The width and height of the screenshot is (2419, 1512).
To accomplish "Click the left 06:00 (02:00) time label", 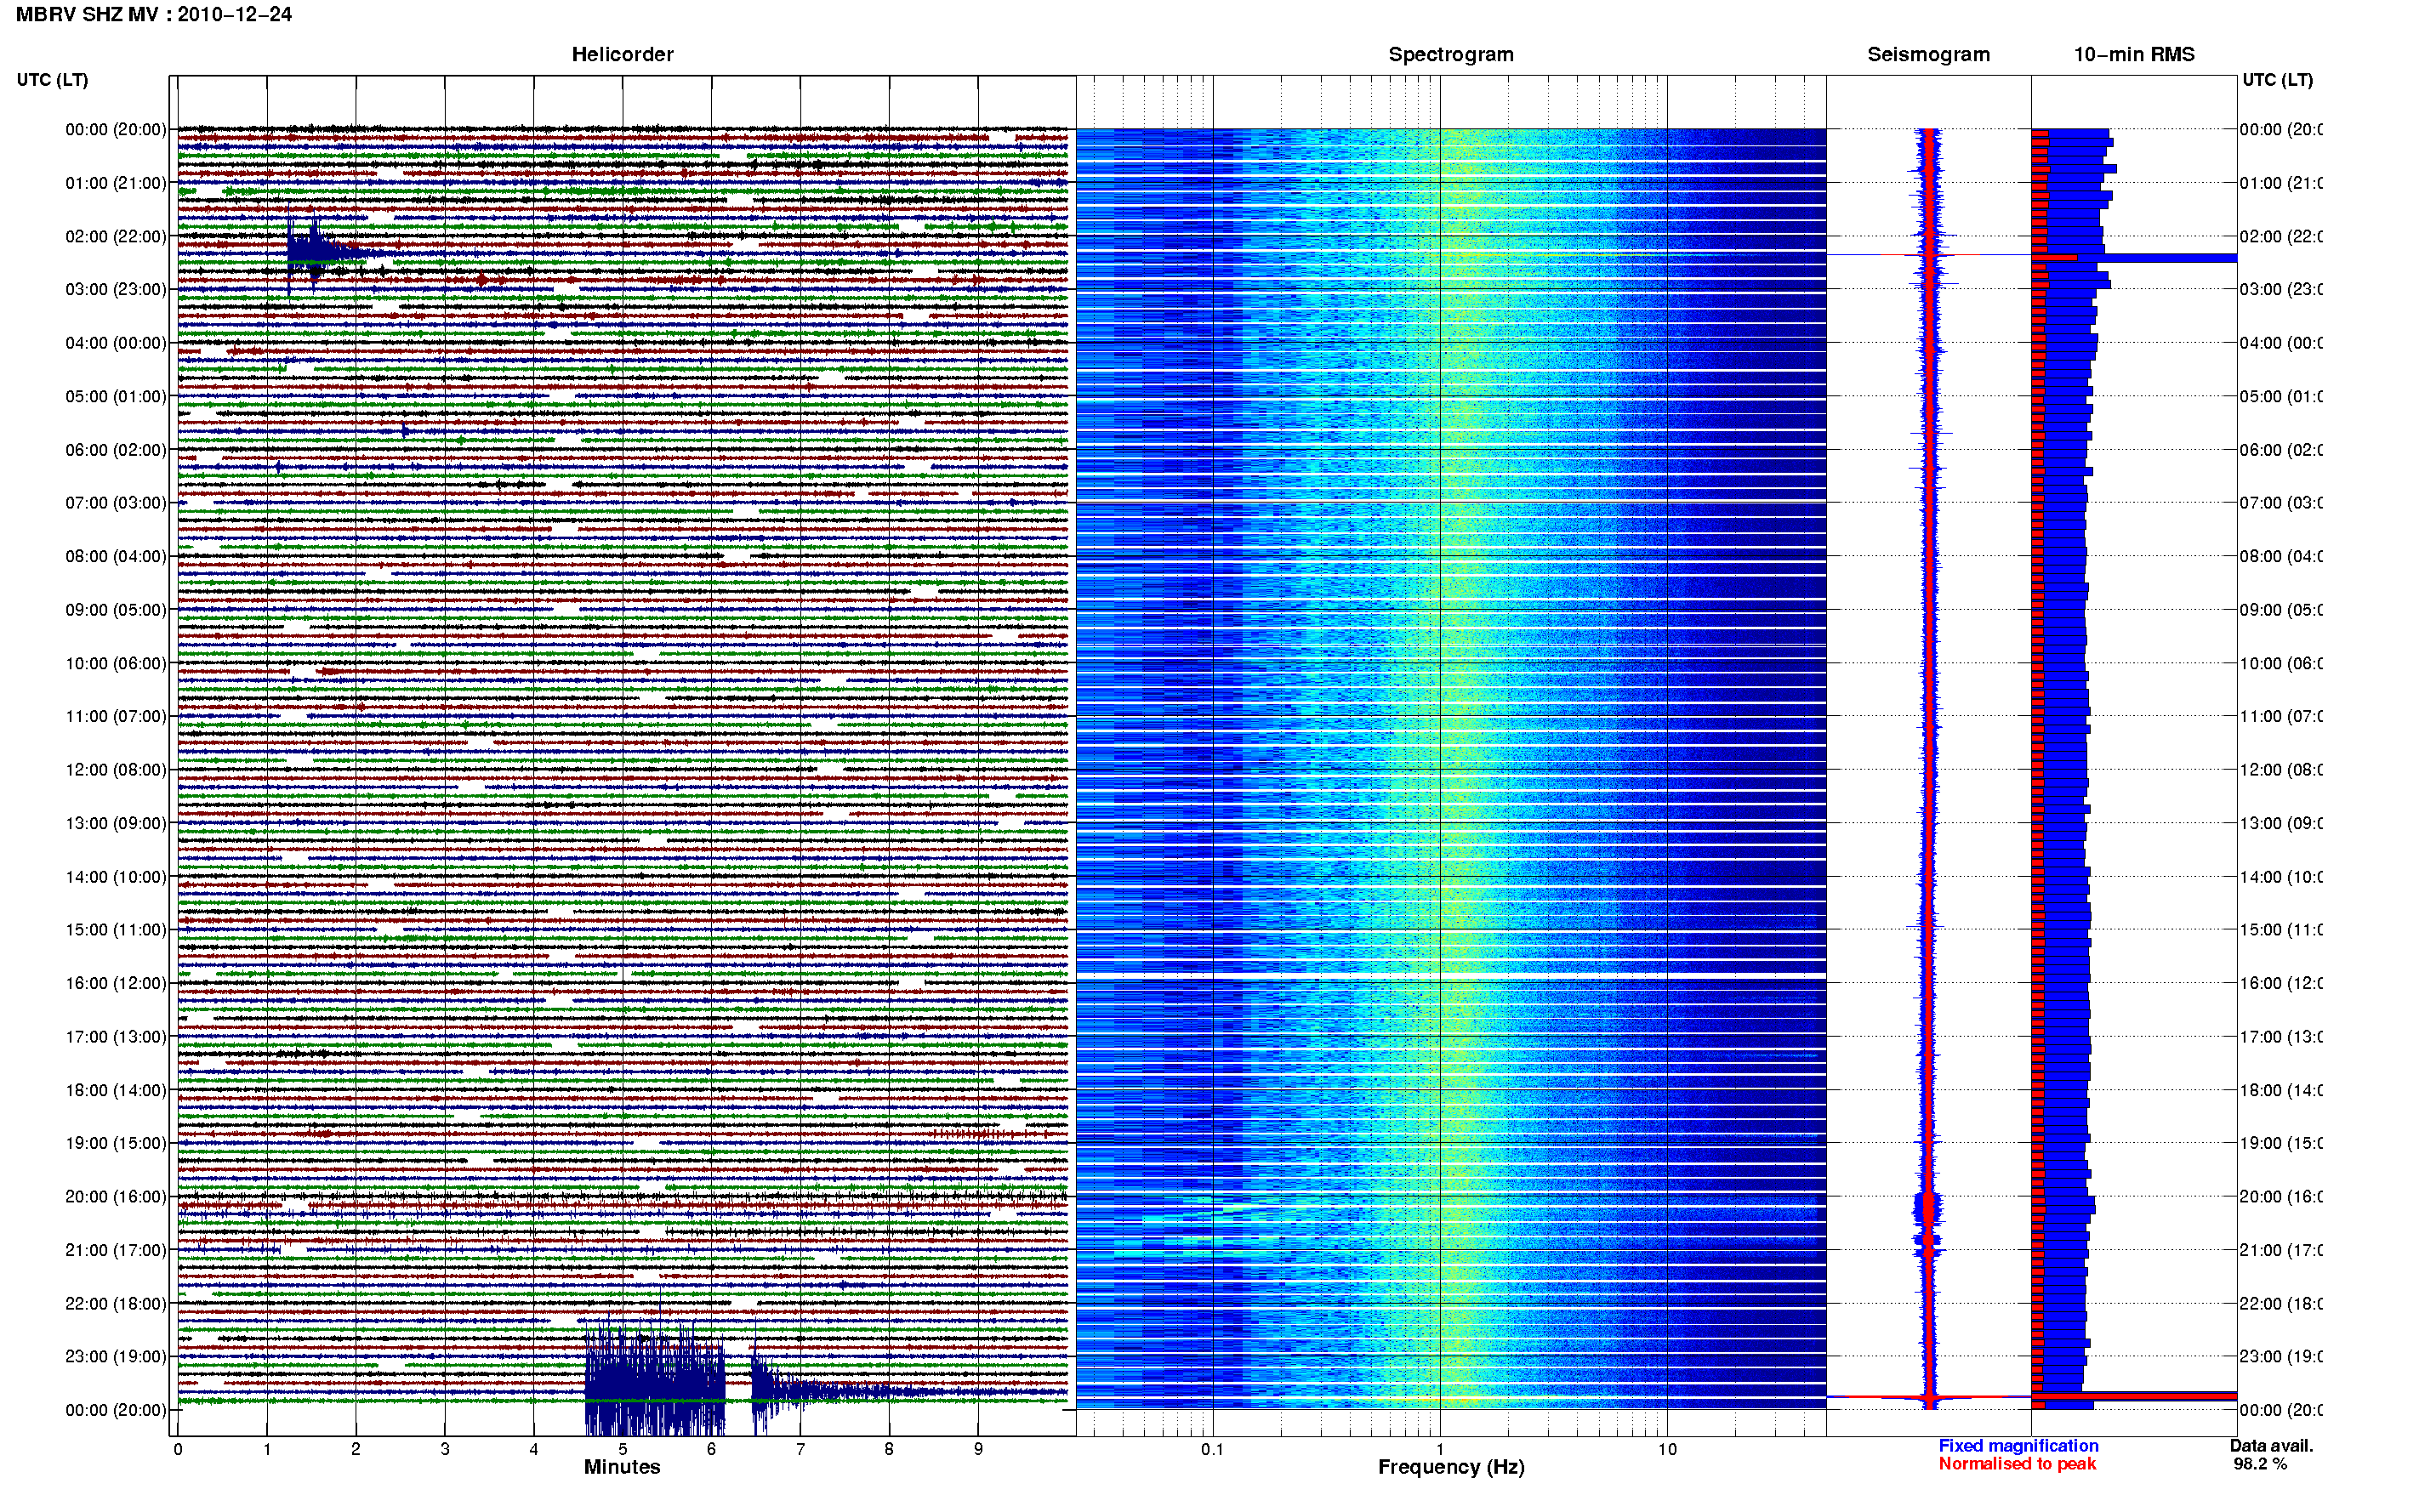I will [116, 450].
